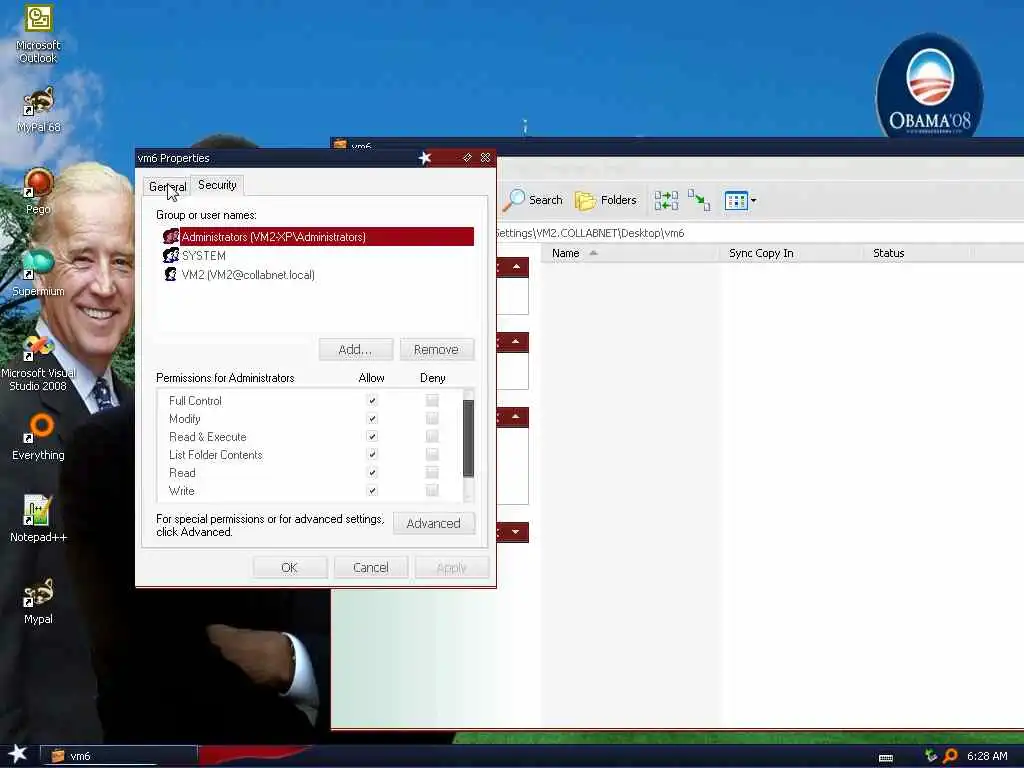Screen dimensions: 1024x768
Task: Open the Pego desktop shortcut
Action: click(x=38, y=191)
